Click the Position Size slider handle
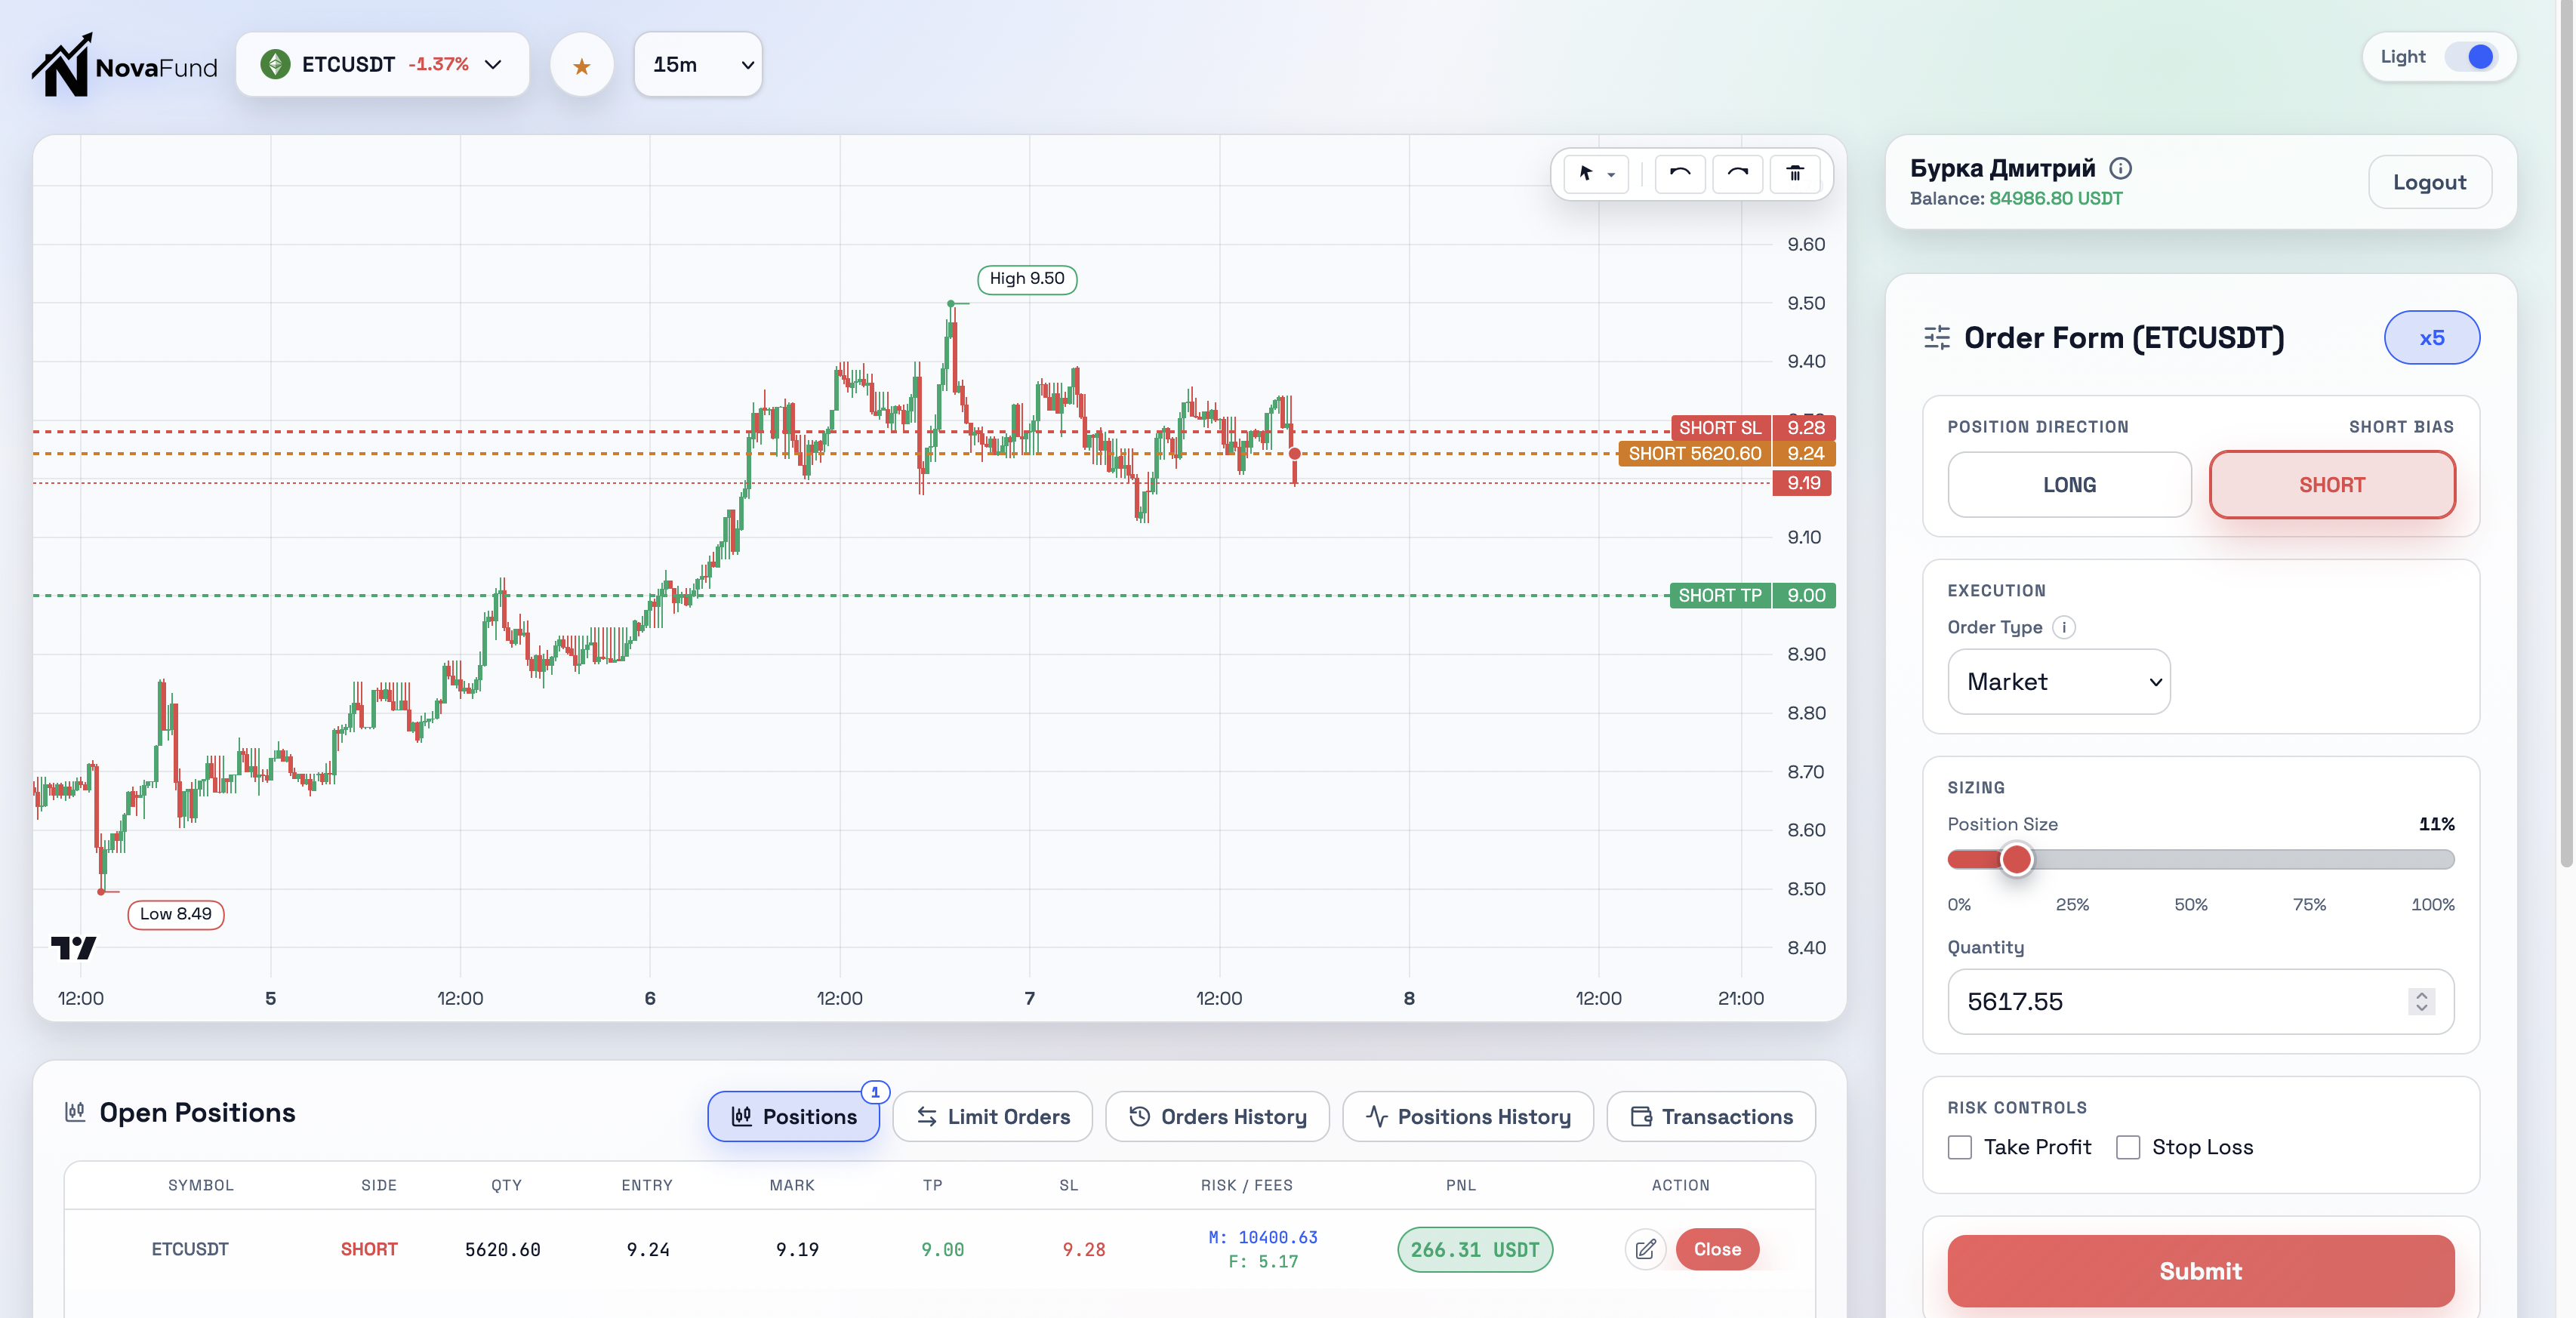The image size is (2576, 1318). tap(2016, 859)
